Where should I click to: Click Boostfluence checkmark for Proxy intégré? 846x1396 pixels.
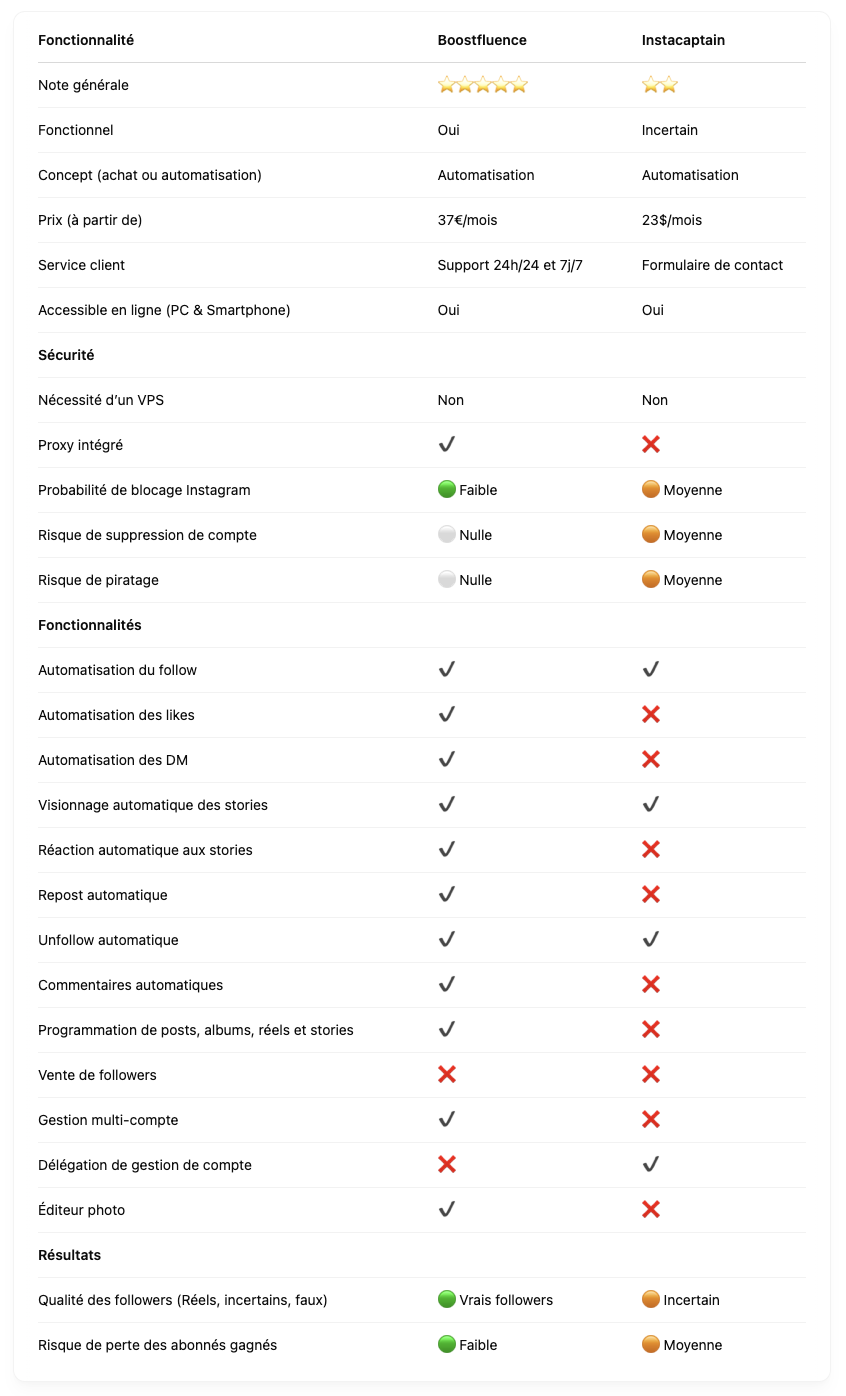click(x=447, y=445)
